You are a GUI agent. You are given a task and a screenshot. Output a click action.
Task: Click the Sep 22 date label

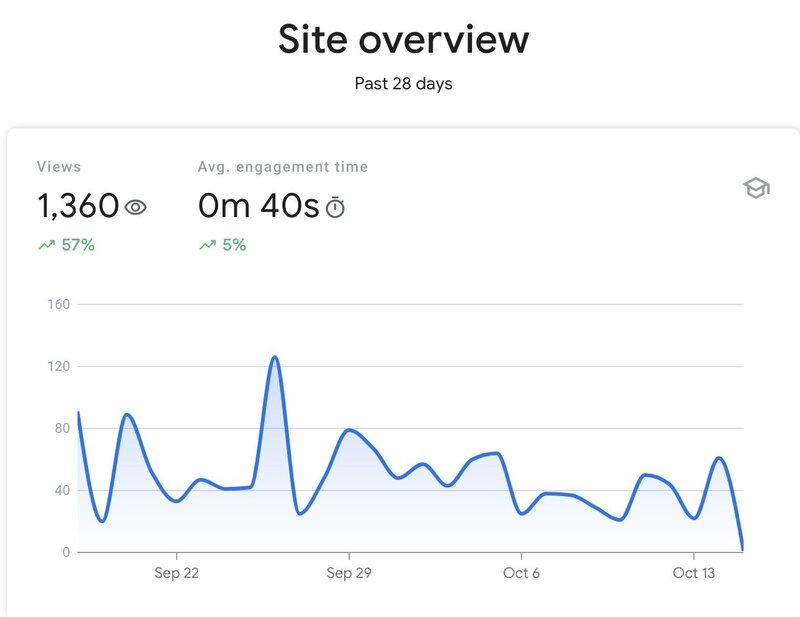(177, 573)
